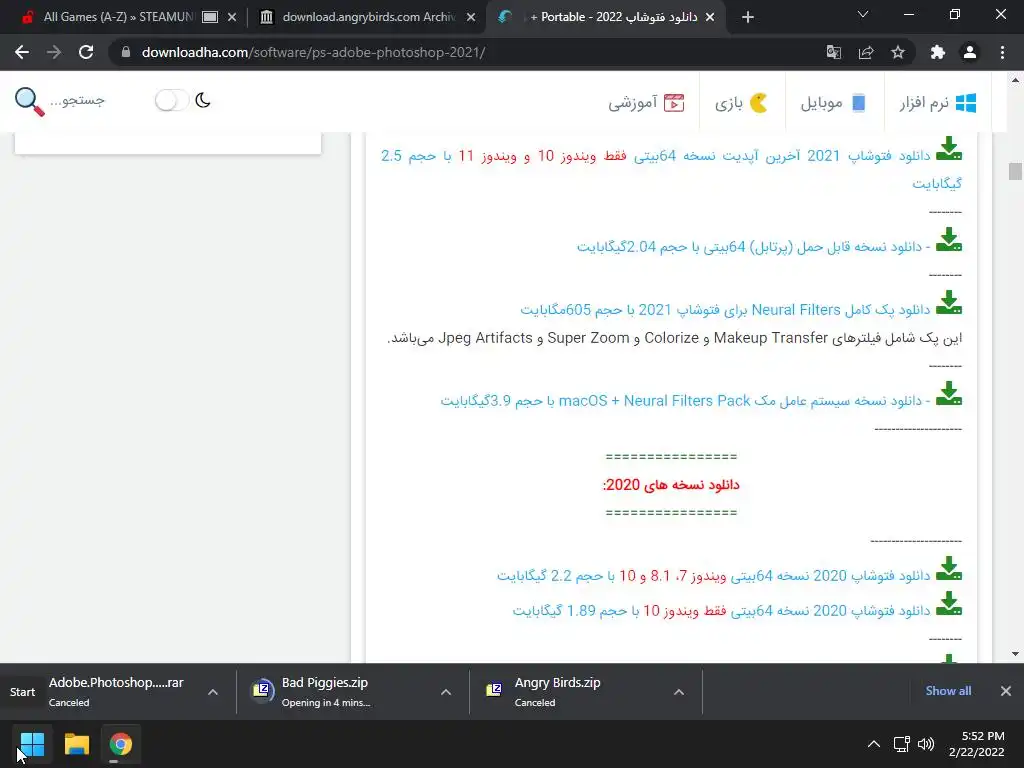Switch to the All Games (A-Z) STEAMUNLOCKED tab
The height and width of the screenshot is (768, 1024).
tap(118, 17)
